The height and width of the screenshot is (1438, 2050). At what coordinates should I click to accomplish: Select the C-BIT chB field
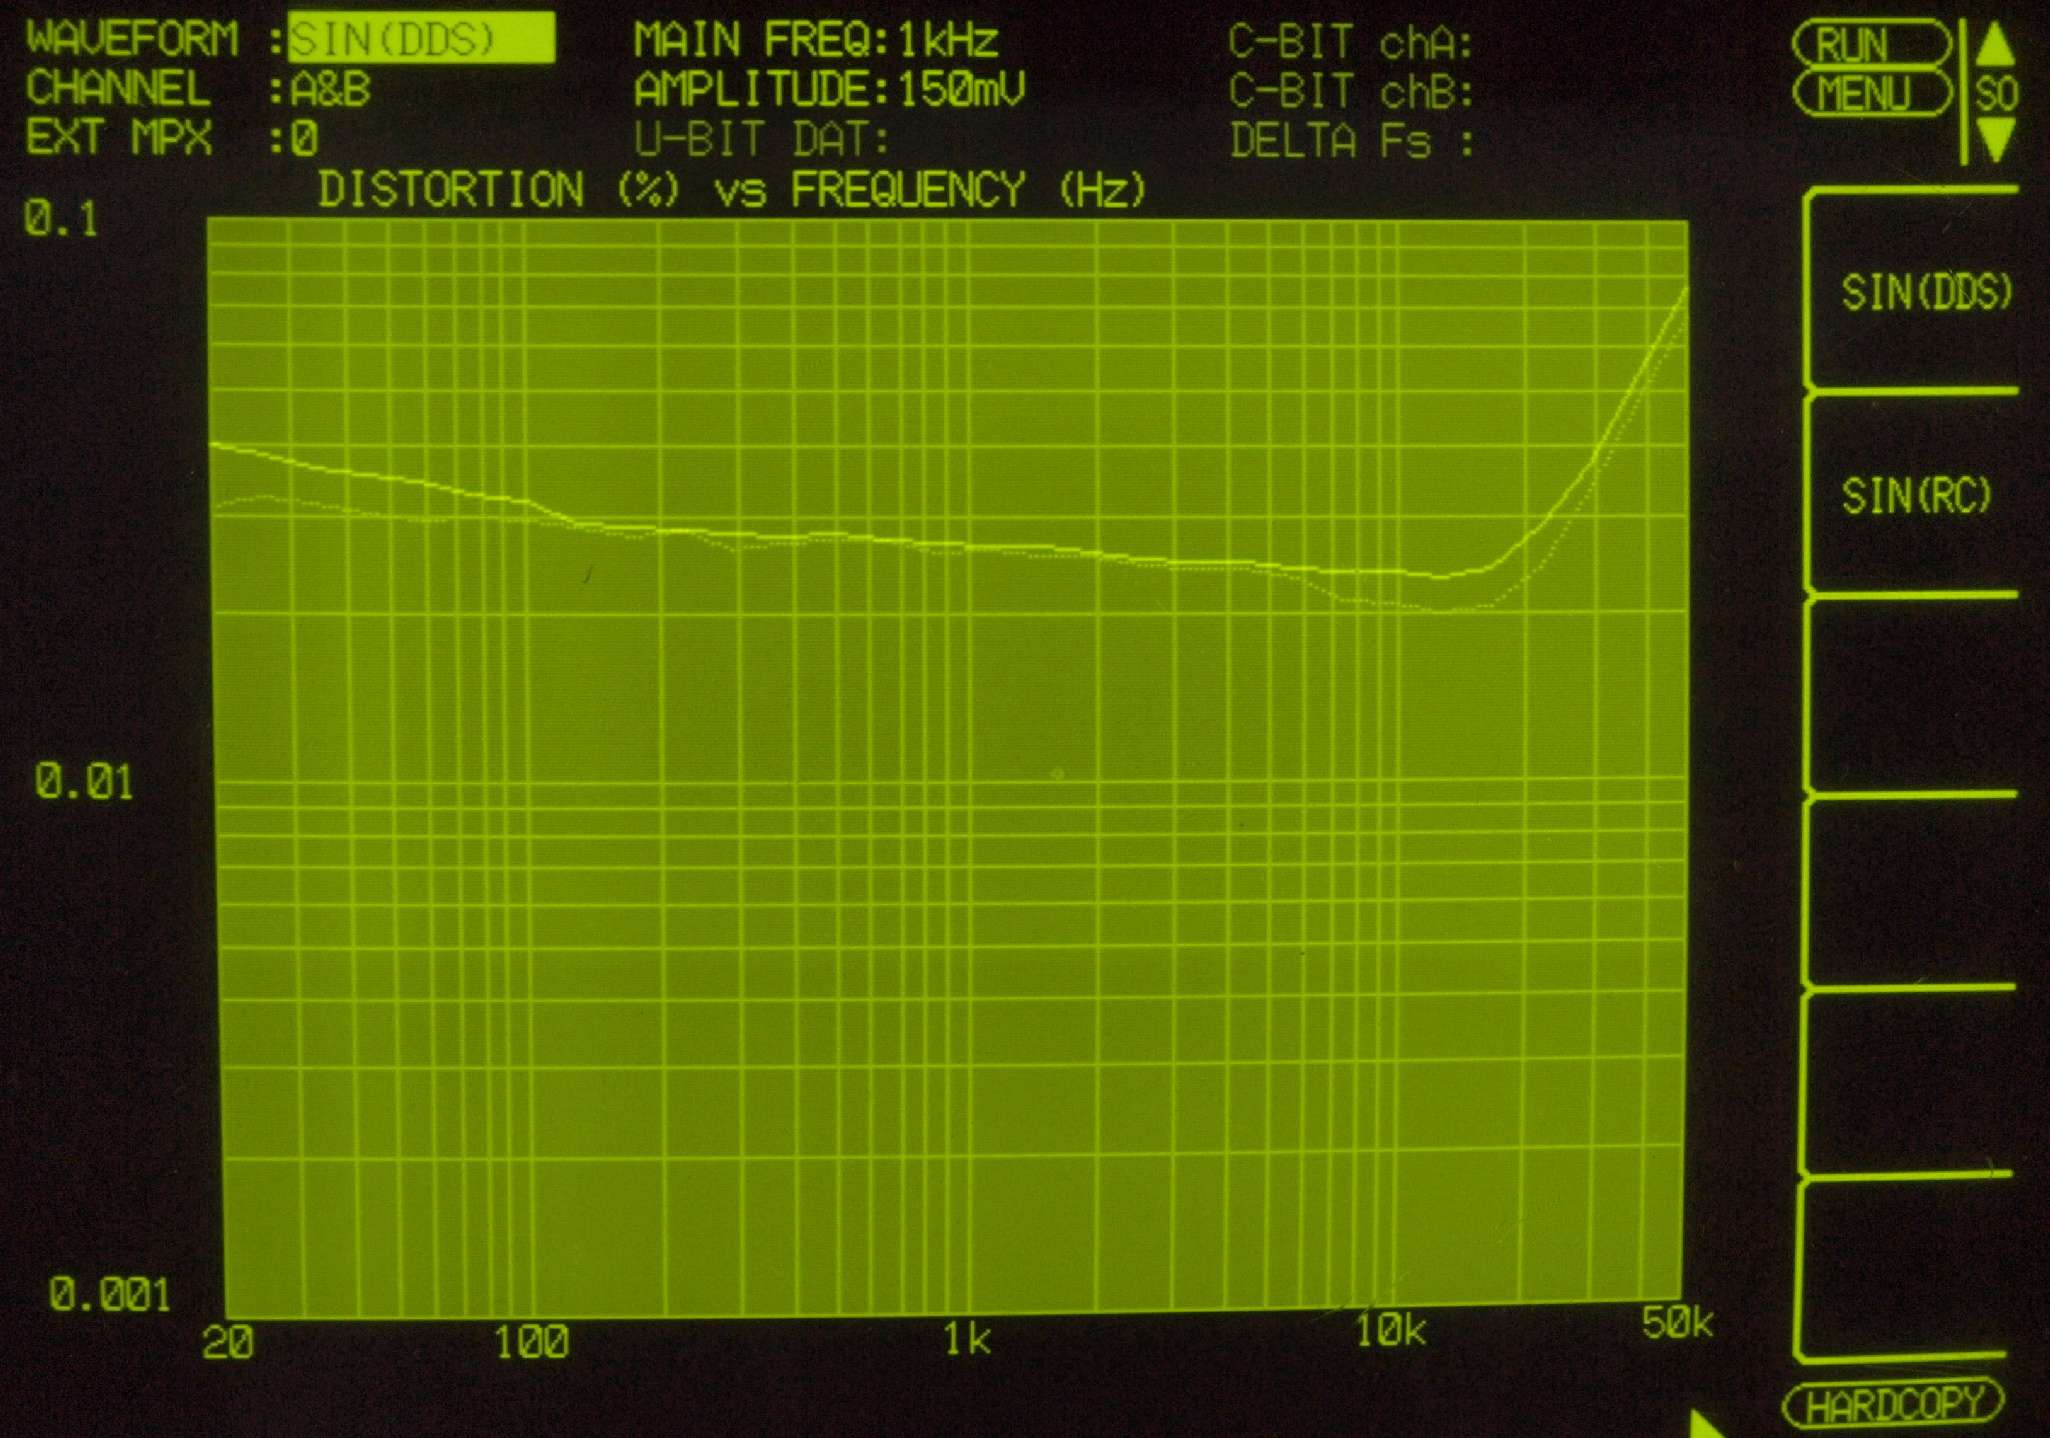click(x=1352, y=92)
